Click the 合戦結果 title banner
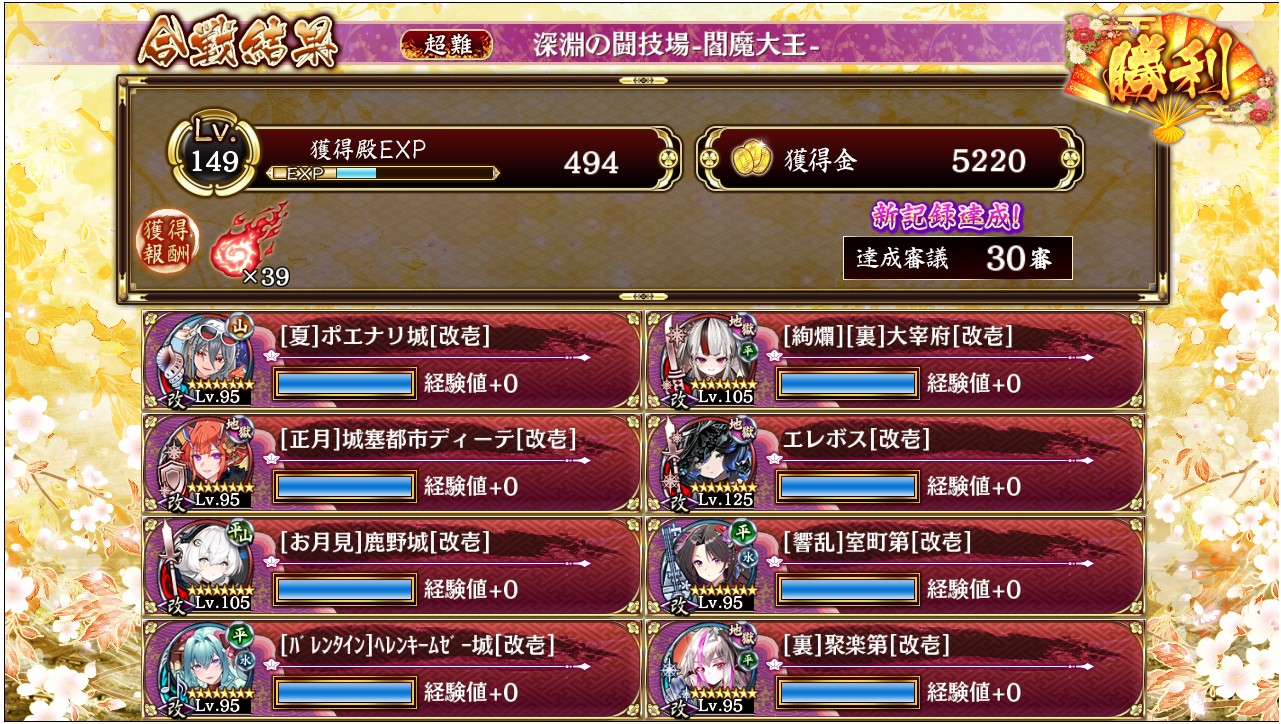This screenshot has width=1281, height=724. point(237,44)
